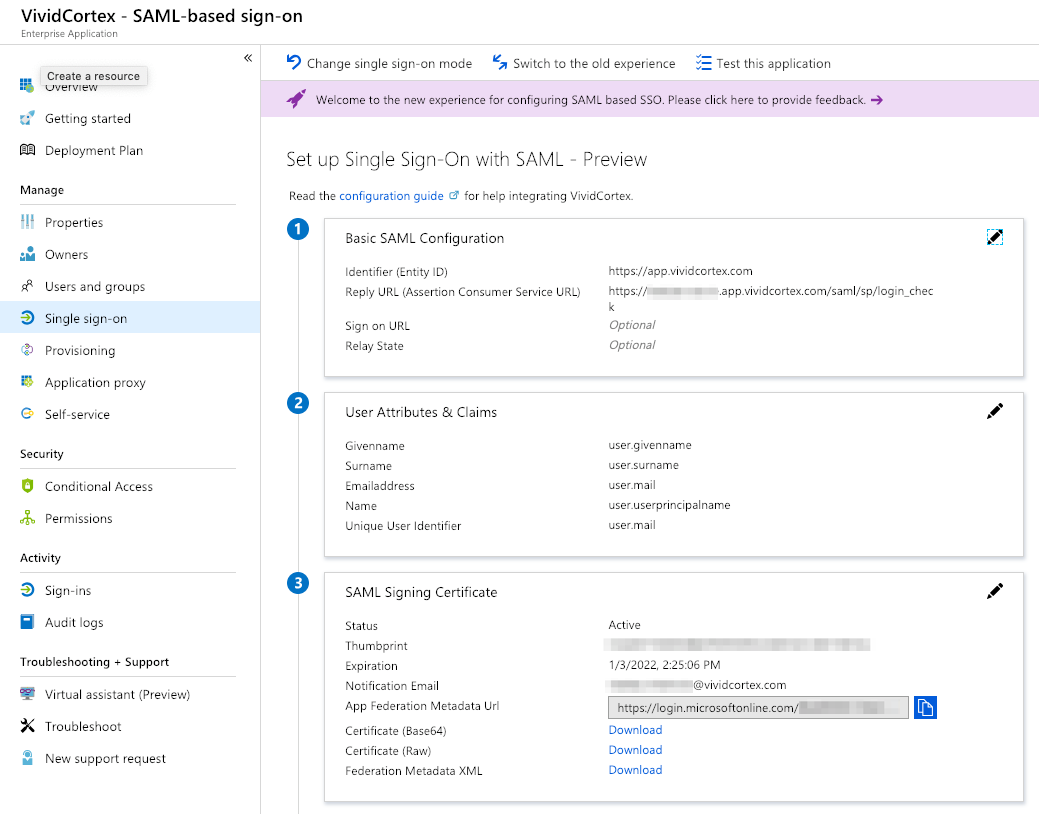Click Test this application
This screenshot has width=1039, height=814.
coord(763,63)
